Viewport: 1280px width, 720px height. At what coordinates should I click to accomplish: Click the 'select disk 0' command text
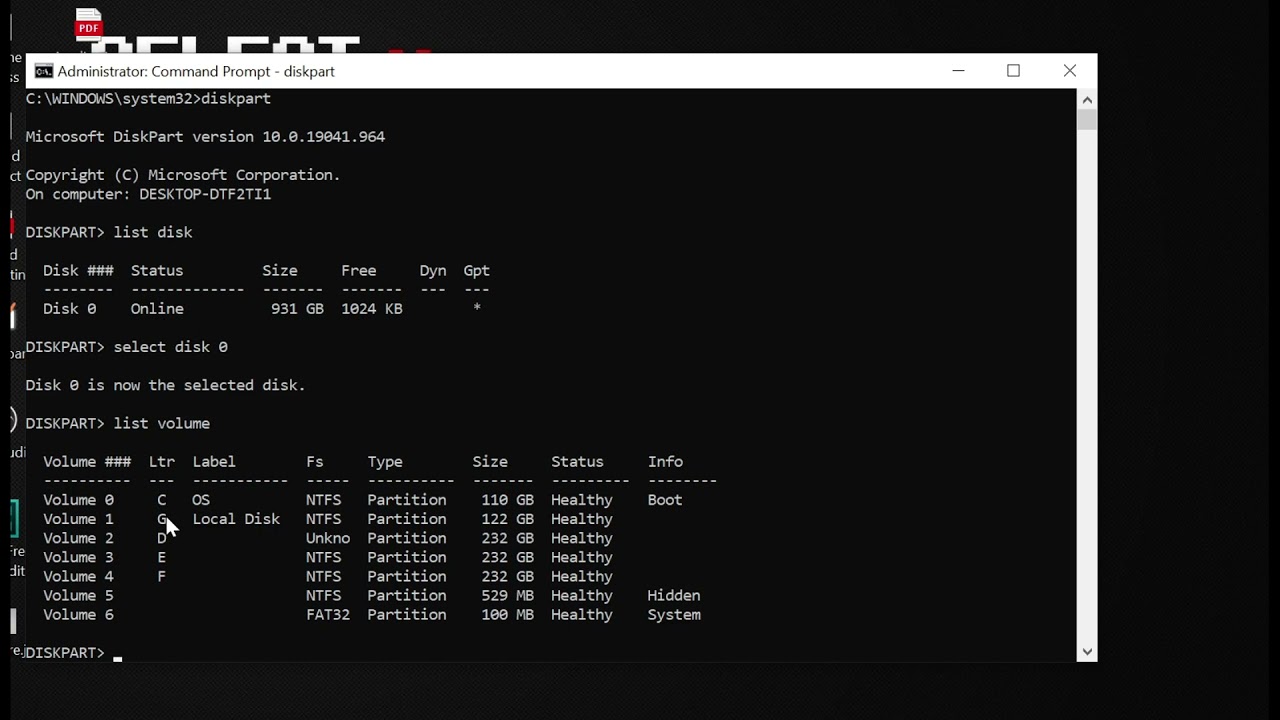click(170, 347)
